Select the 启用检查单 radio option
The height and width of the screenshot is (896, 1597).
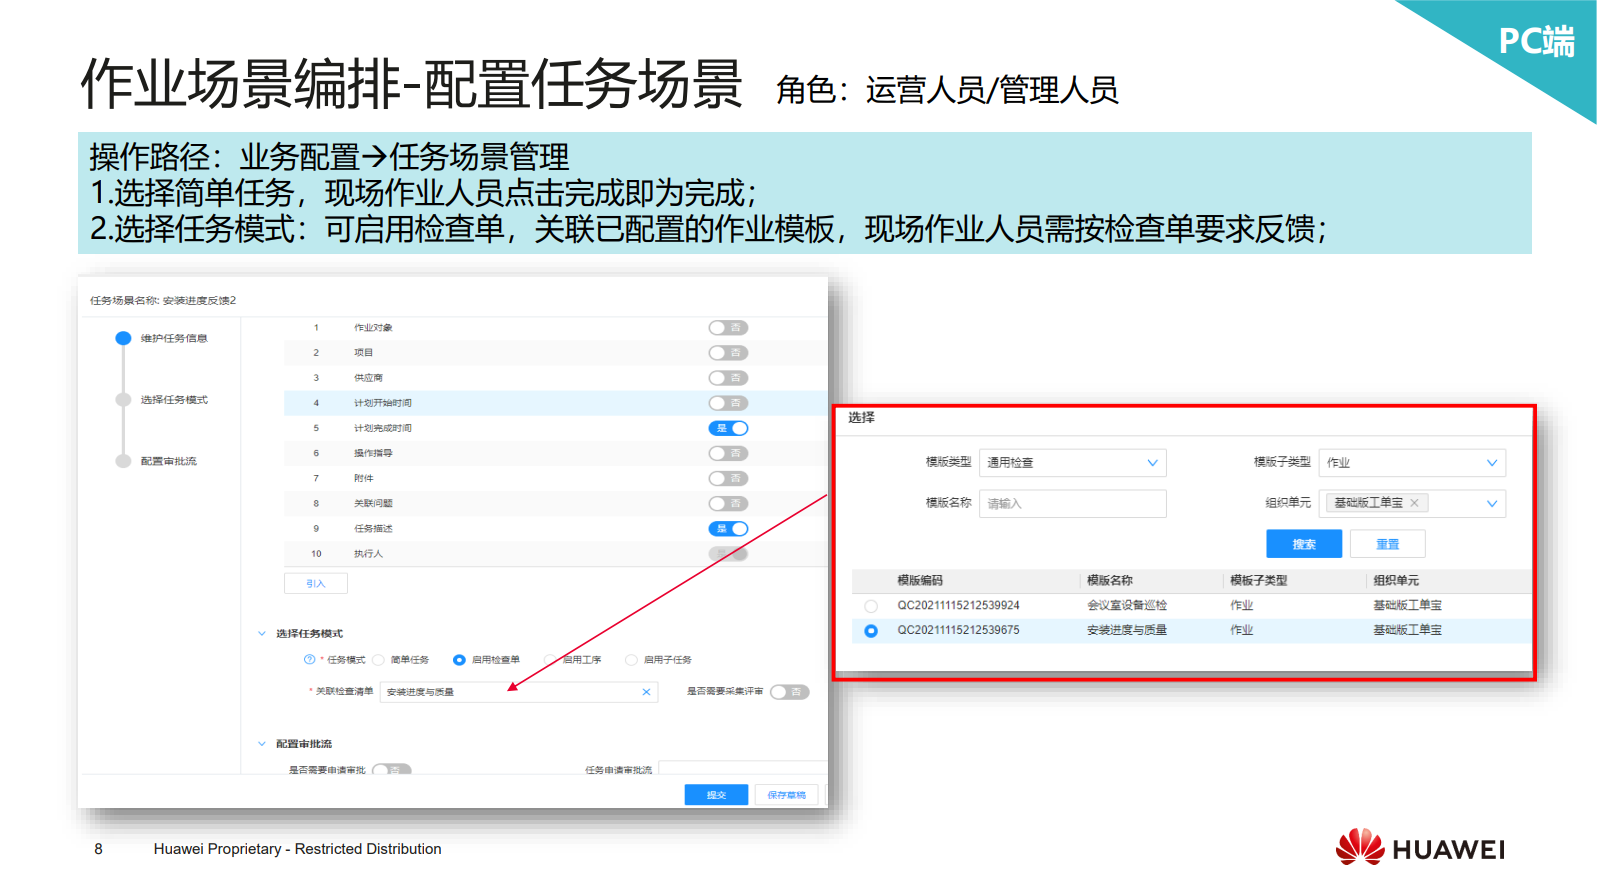click(459, 660)
